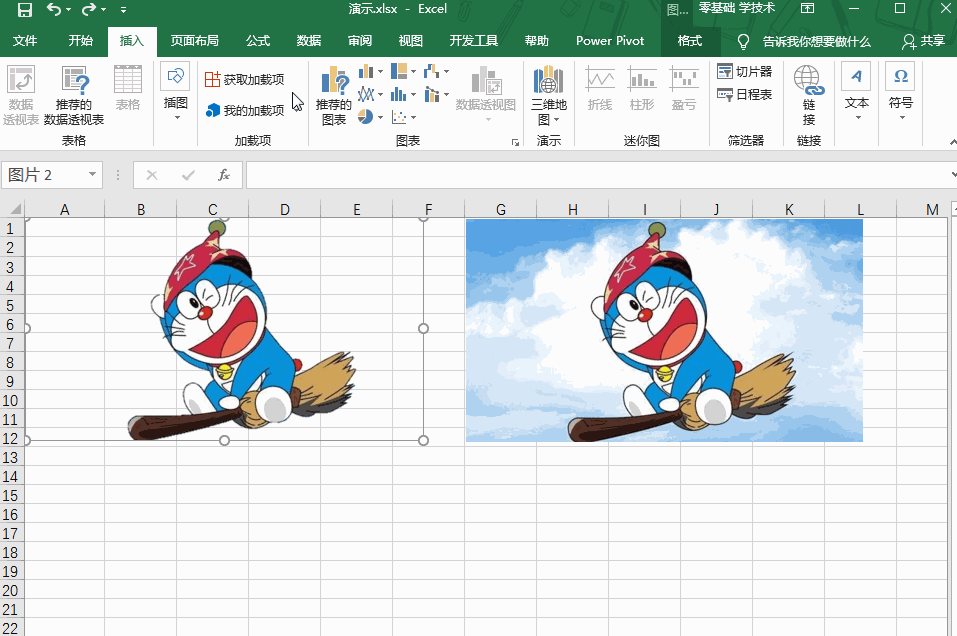957x636 pixels.
Task: Insert a waterfall or stock chart
Action: pyautogui.click(x=436, y=71)
